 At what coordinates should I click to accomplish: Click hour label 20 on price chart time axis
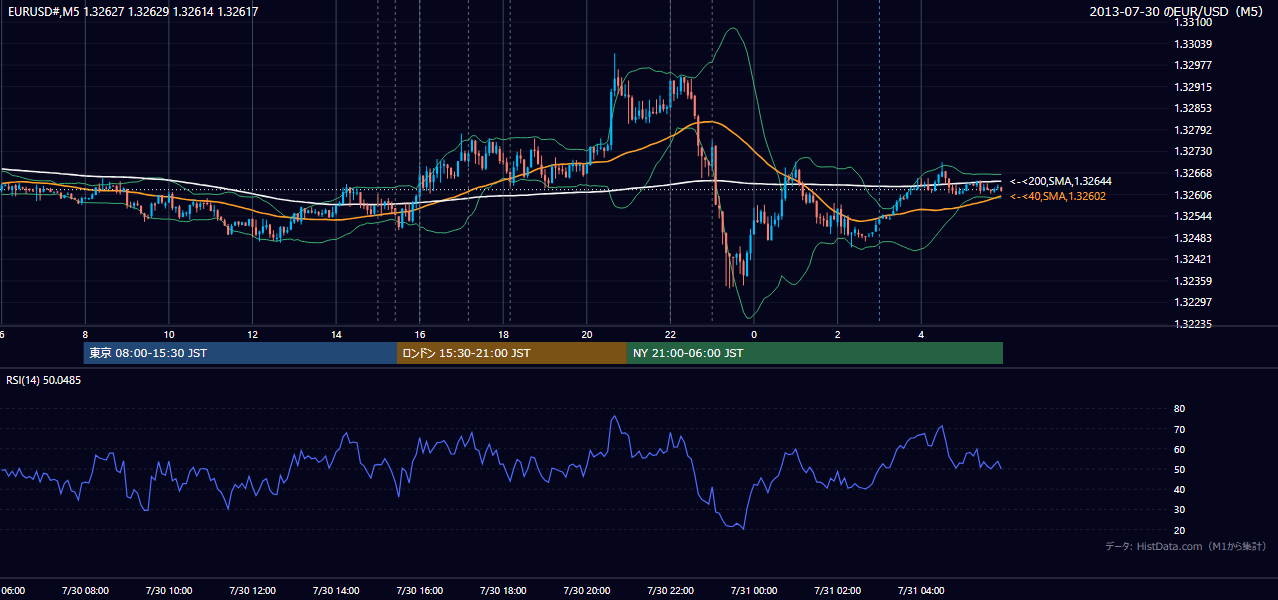[587, 334]
